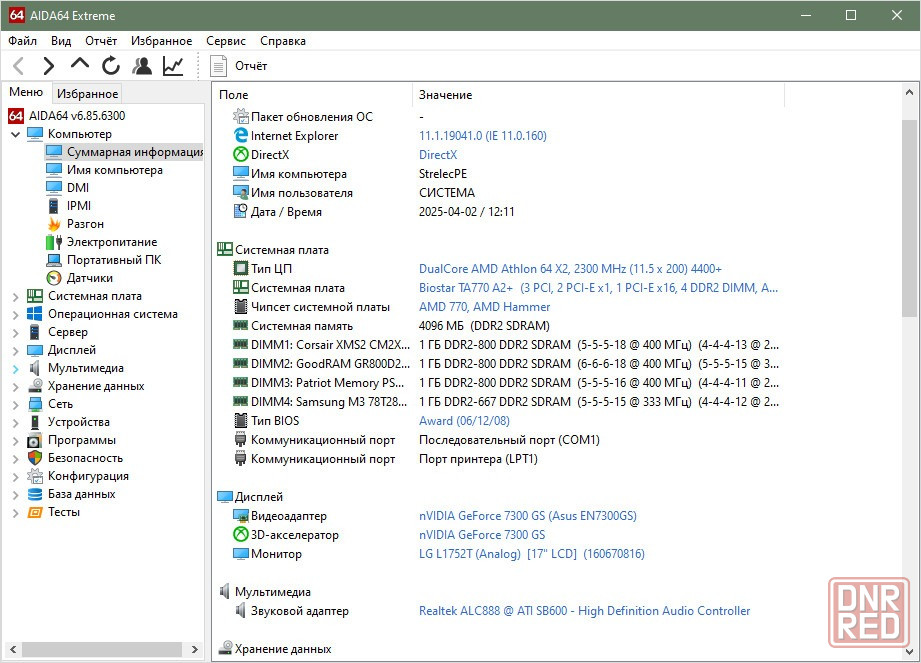Expand the Операционная система tree node
Image resolution: width=921 pixels, height=663 pixels.
click(x=15, y=315)
